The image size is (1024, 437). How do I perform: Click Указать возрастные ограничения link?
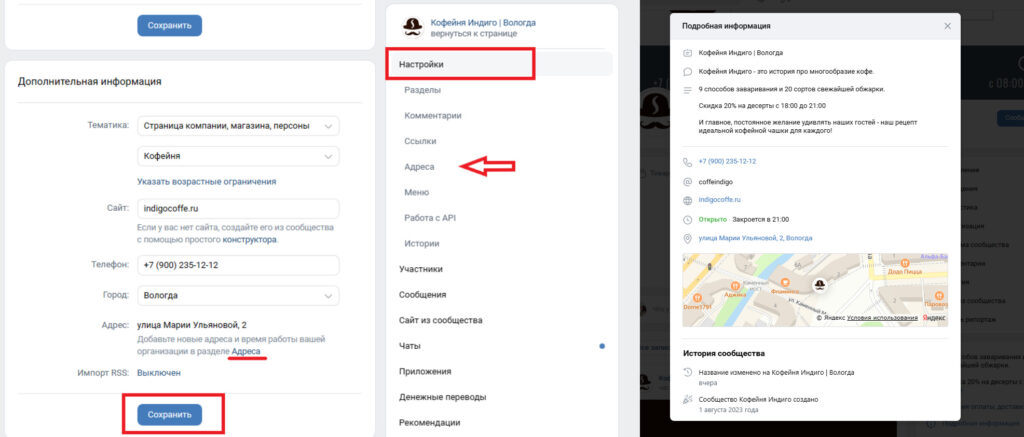pos(206,182)
